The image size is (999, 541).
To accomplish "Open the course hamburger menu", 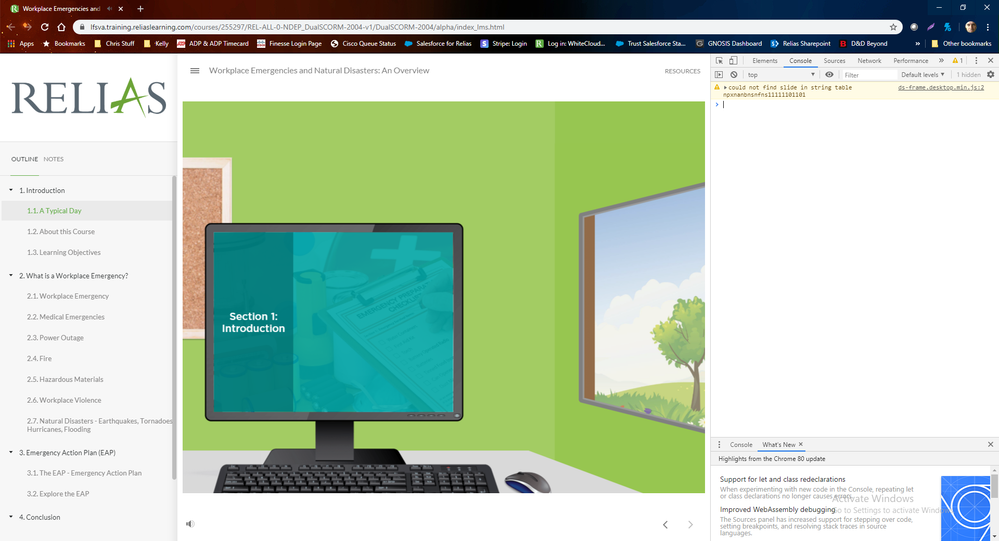I will pyautogui.click(x=195, y=71).
